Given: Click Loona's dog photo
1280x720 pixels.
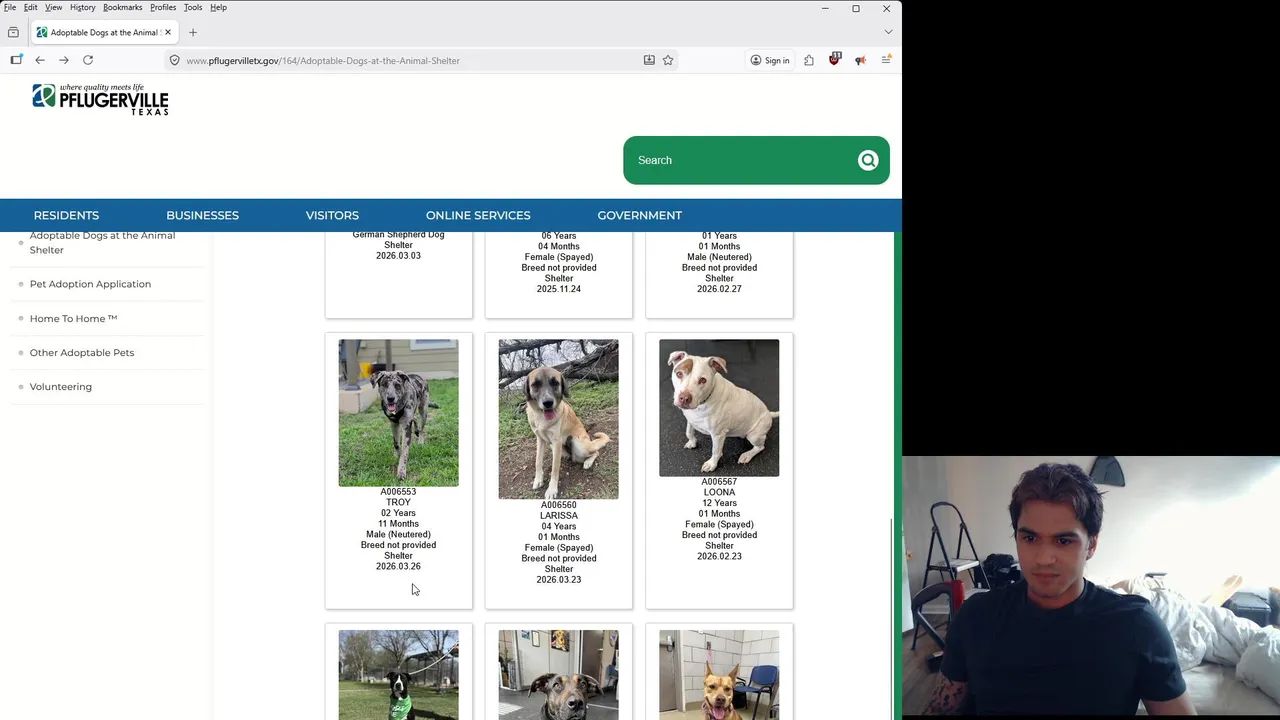Looking at the screenshot, I should (719, 408).
